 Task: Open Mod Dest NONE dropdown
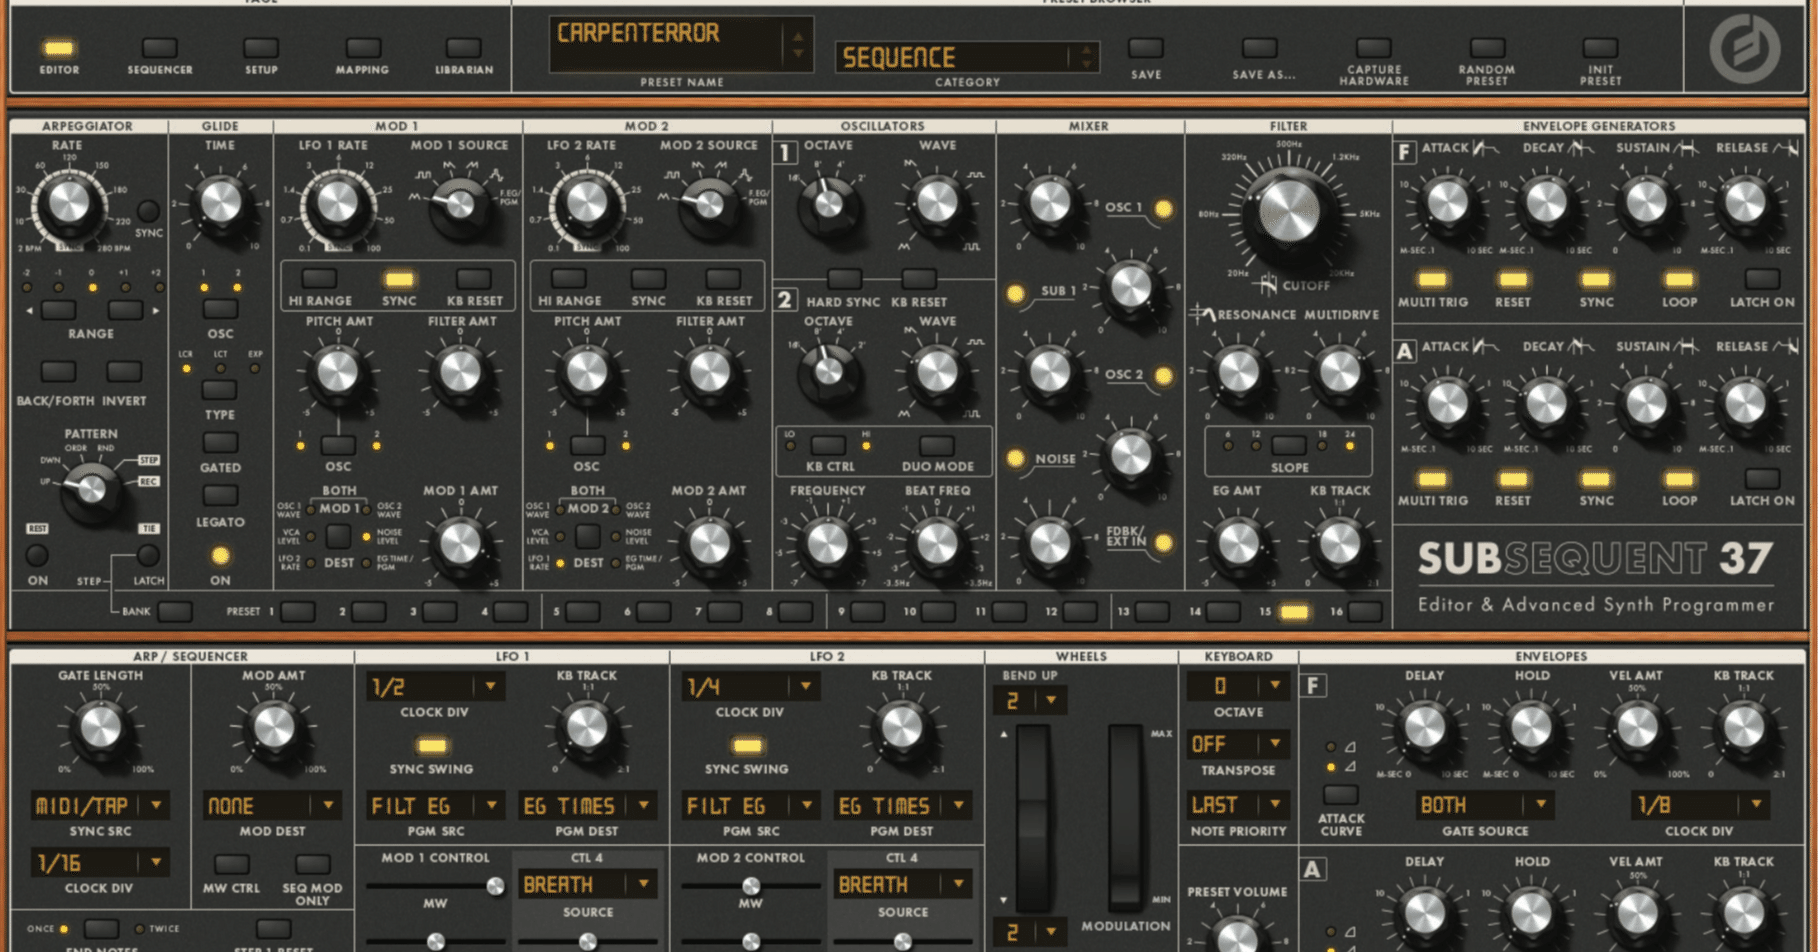(x=272, y=805)
